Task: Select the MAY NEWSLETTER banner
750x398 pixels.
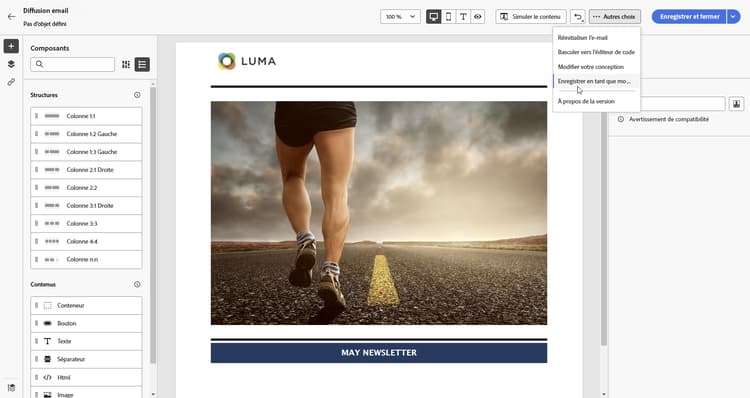Action: tap(379, 353)
